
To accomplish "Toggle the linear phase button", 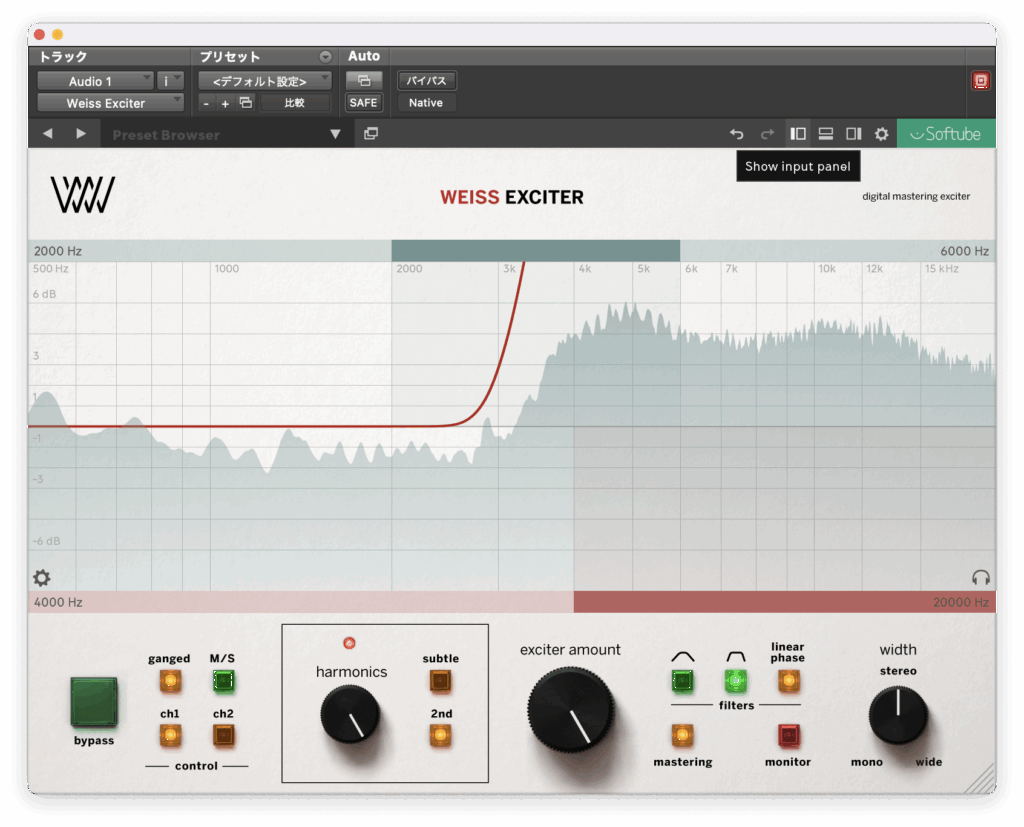I will [789, 681].
